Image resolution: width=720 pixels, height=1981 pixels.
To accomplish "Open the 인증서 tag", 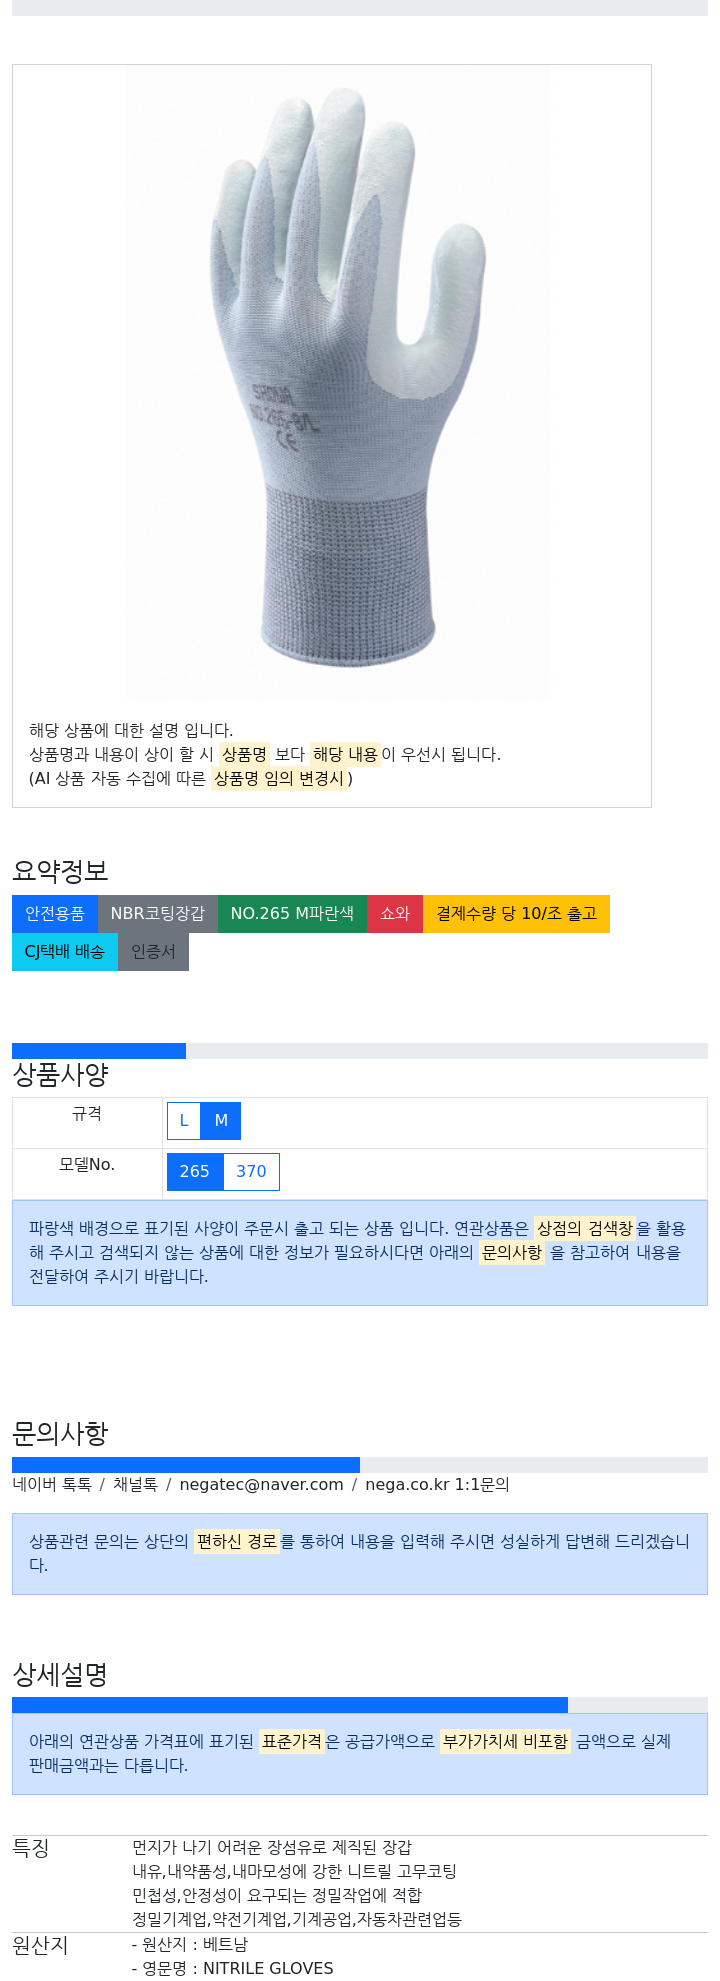I will tap(153, 952).
